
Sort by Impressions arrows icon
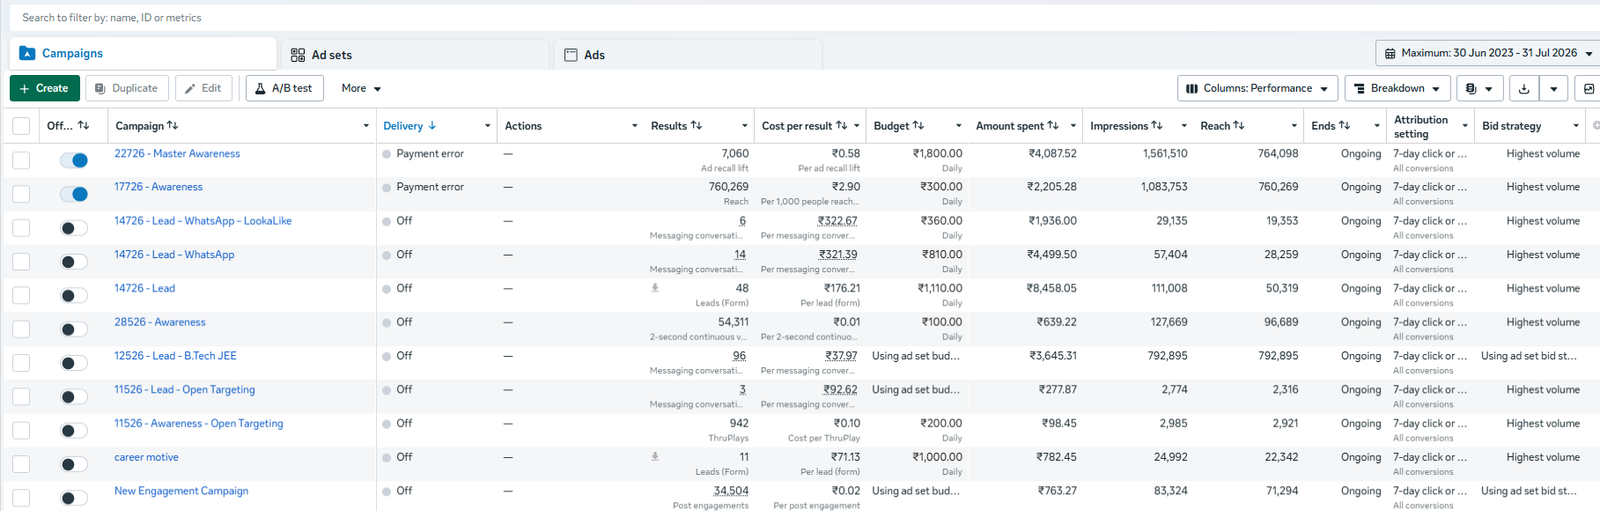tap(1157, 126)
